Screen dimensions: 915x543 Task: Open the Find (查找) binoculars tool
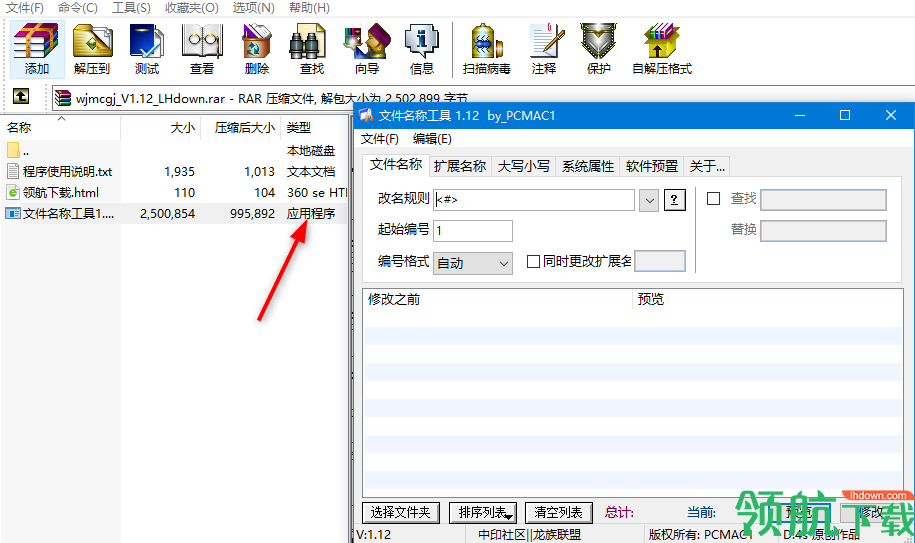pos(312,49)
